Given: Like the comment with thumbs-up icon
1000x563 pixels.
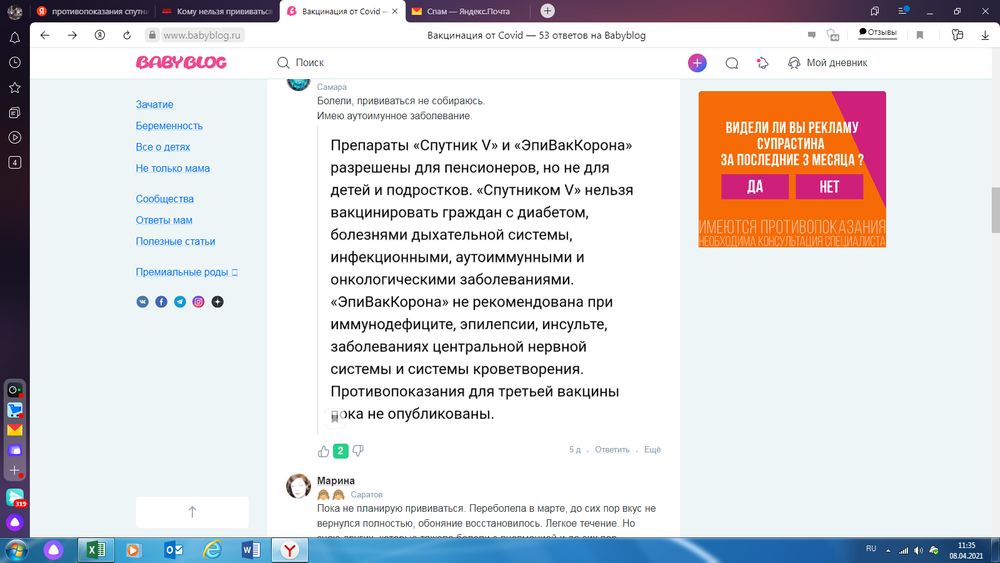Looking at the screenshot, I should [323, 451].
